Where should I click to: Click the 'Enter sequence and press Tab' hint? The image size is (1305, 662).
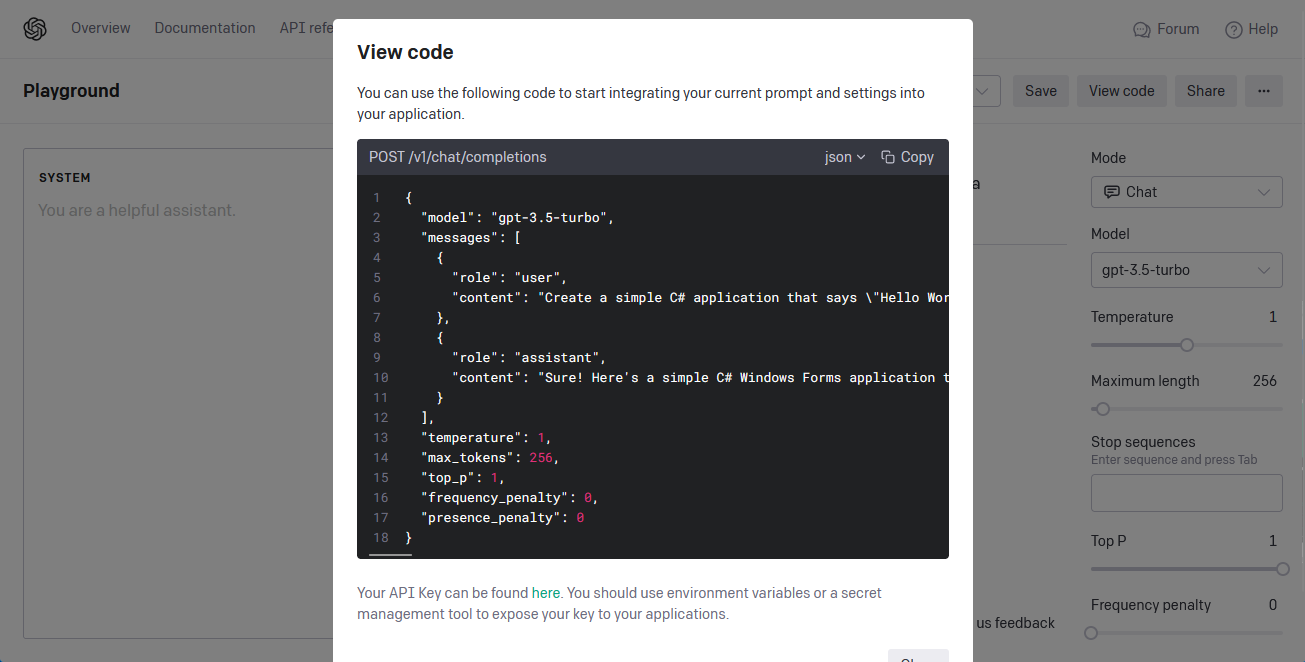pos(1174,460)
